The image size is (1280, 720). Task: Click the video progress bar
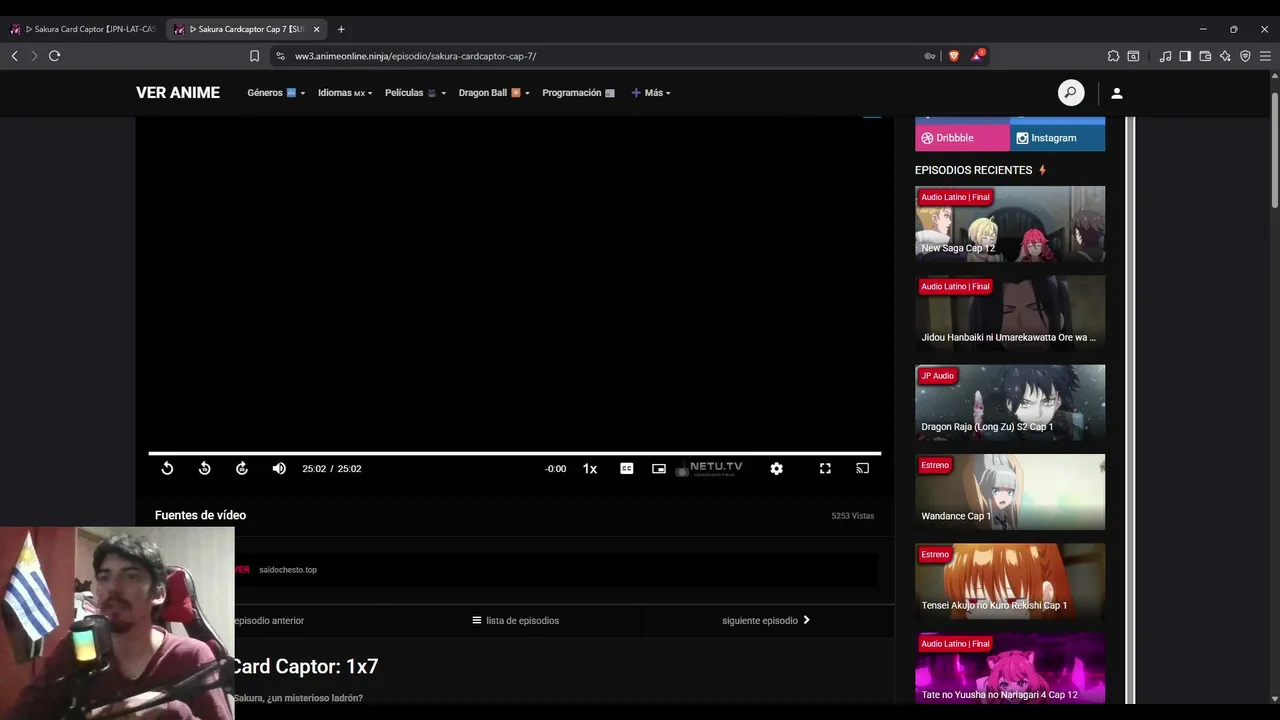click(x=514, y=453)
